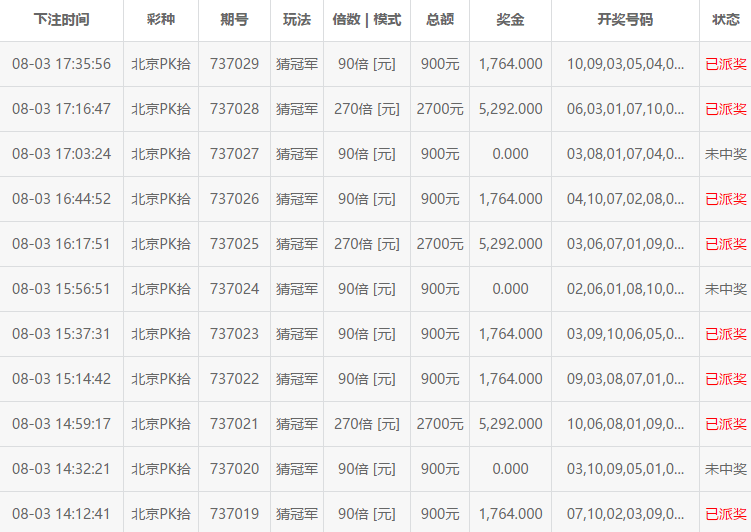
Task: Click the 总额 column header
Action: click(x=440, y=20)
